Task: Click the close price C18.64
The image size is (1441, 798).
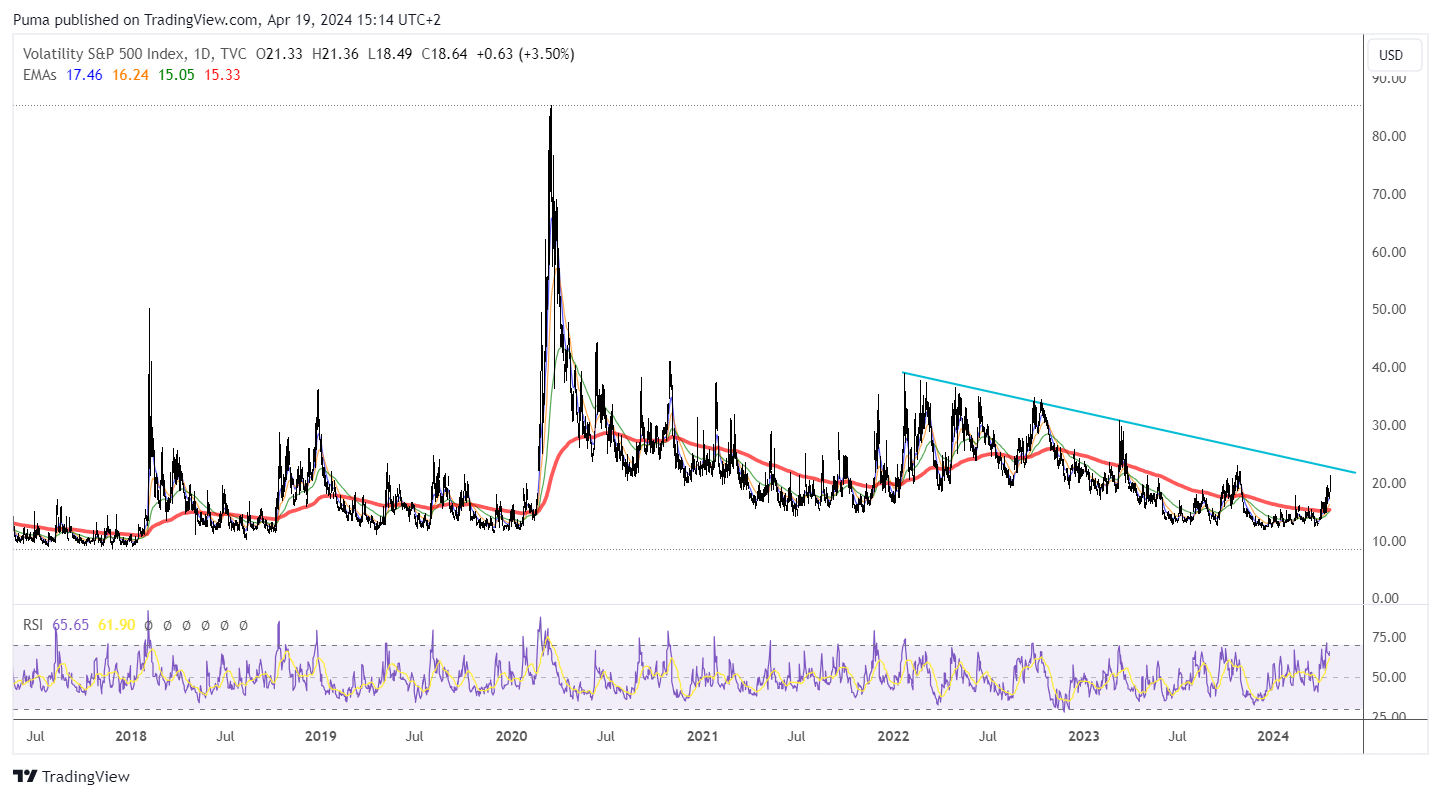Action: [x=444, y=54]
